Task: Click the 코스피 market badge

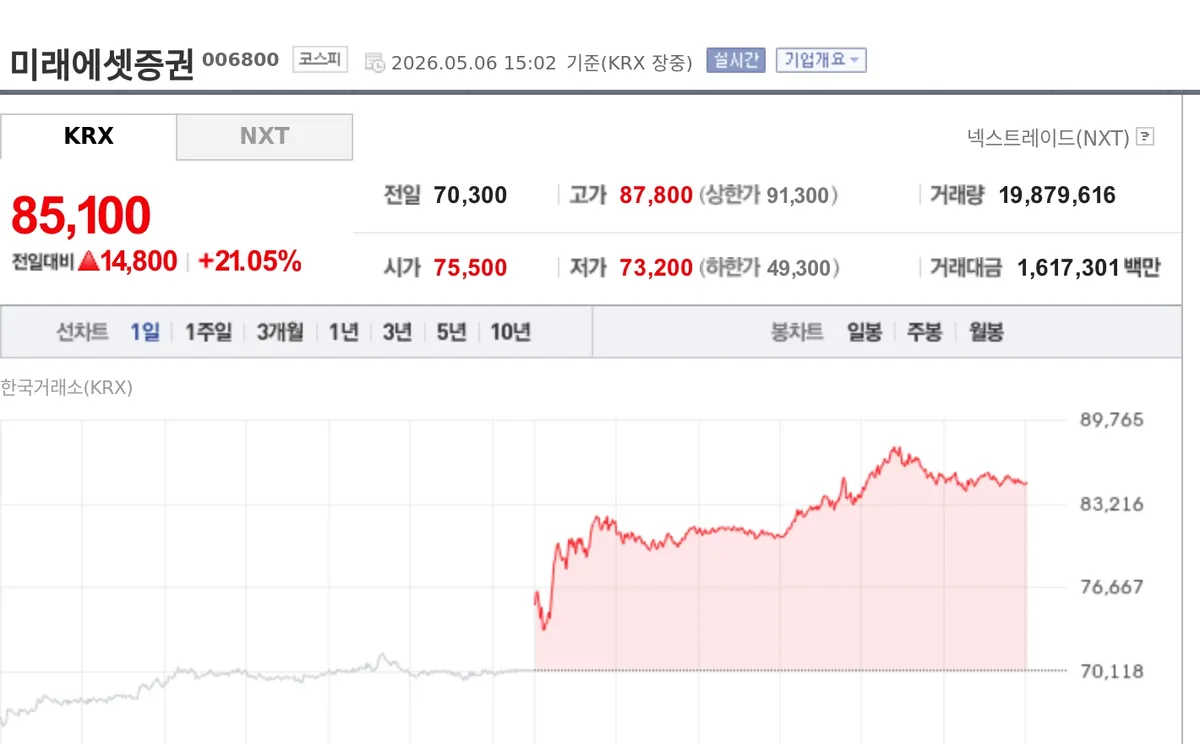Action: [320, 60]
